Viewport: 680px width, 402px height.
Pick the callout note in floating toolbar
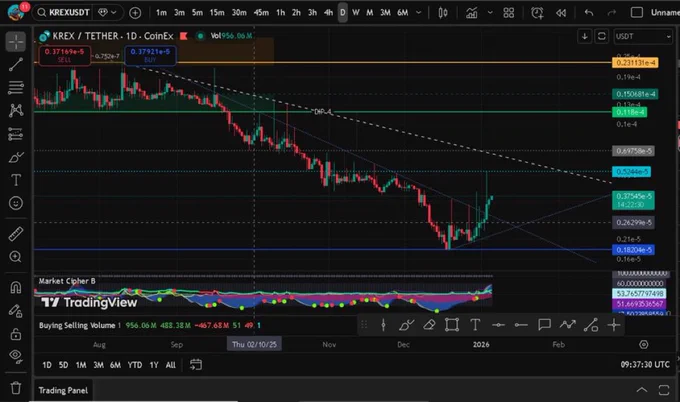[544, 325]
